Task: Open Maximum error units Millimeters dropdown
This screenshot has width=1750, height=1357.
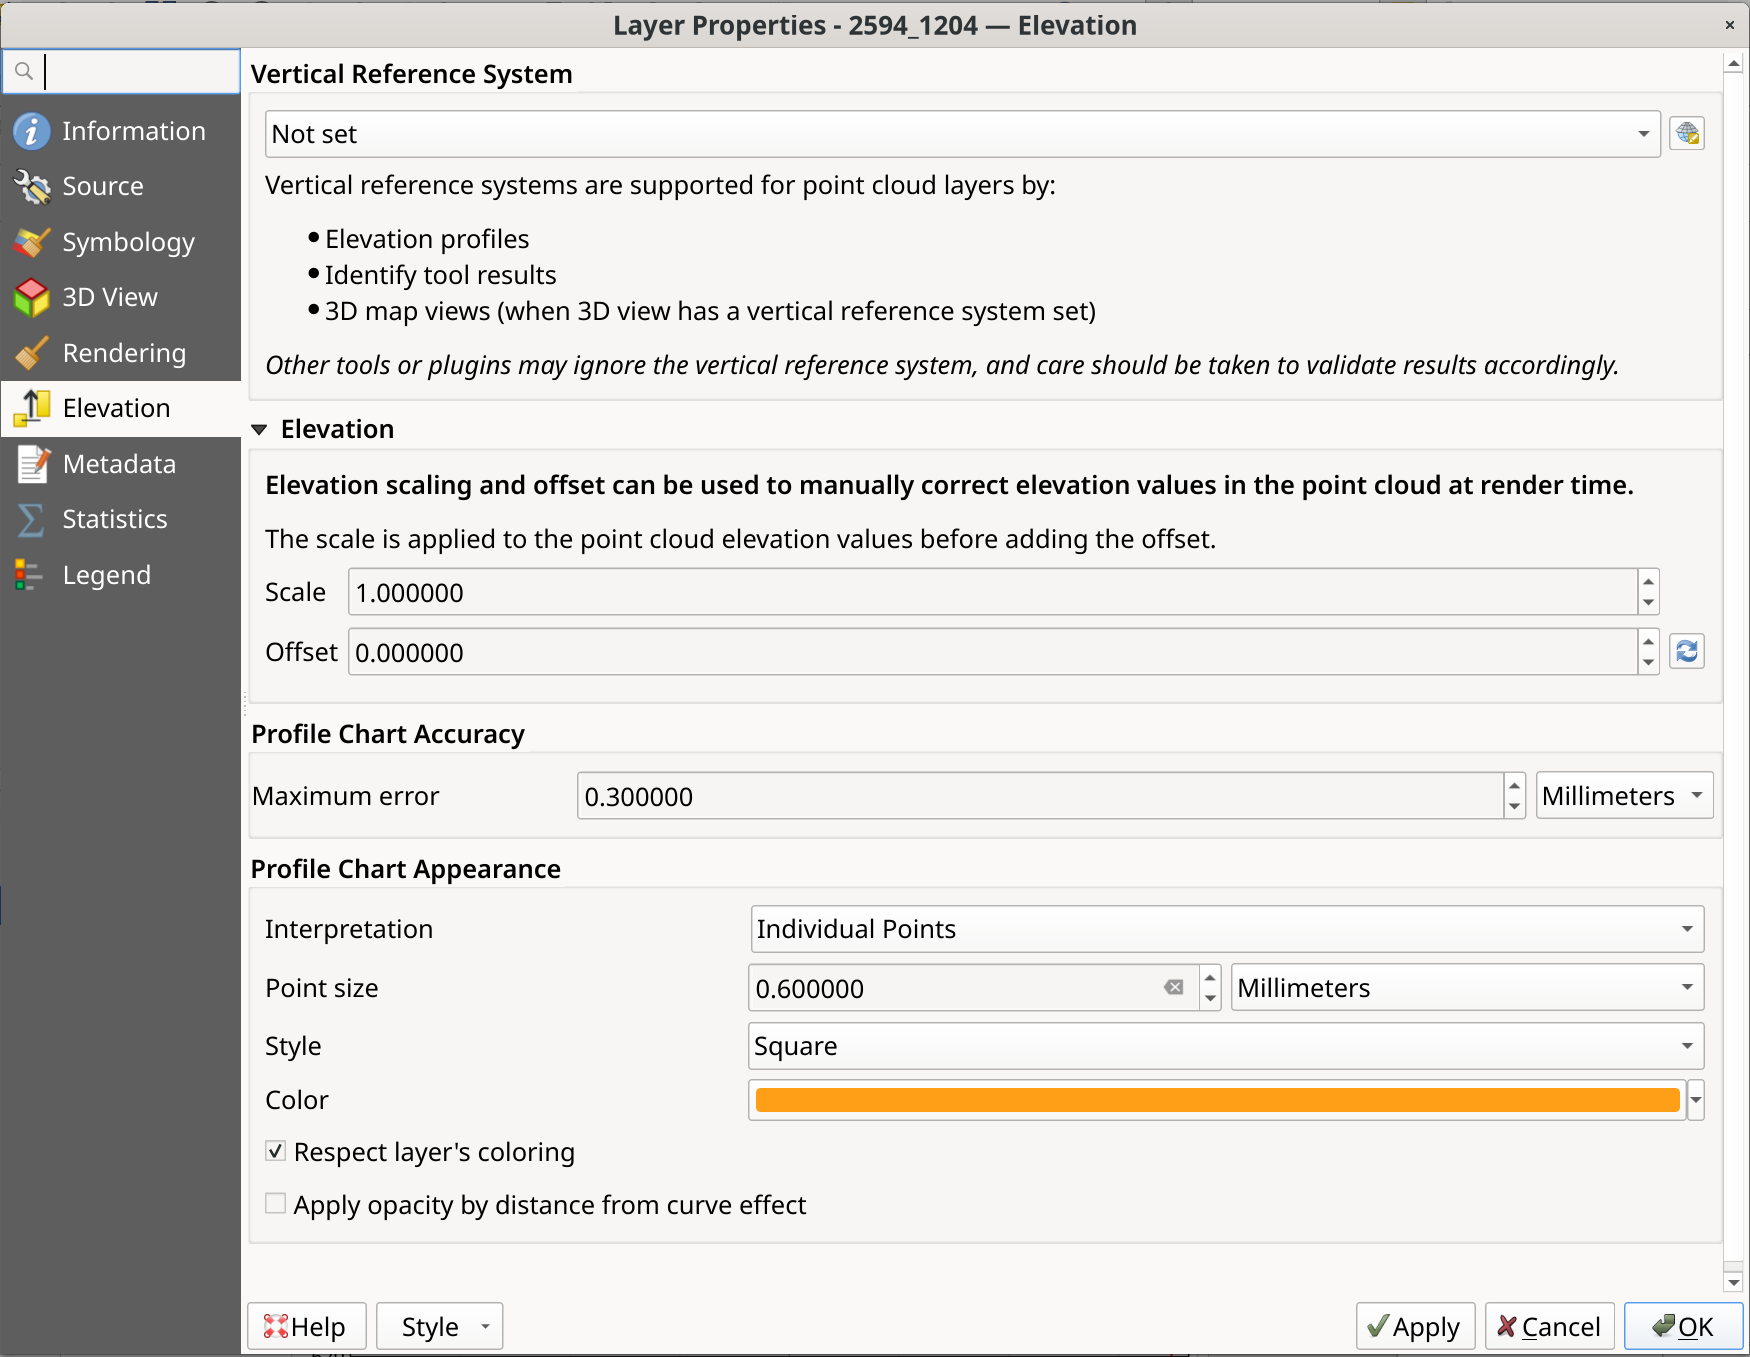Action: (x=1624, y=796)
